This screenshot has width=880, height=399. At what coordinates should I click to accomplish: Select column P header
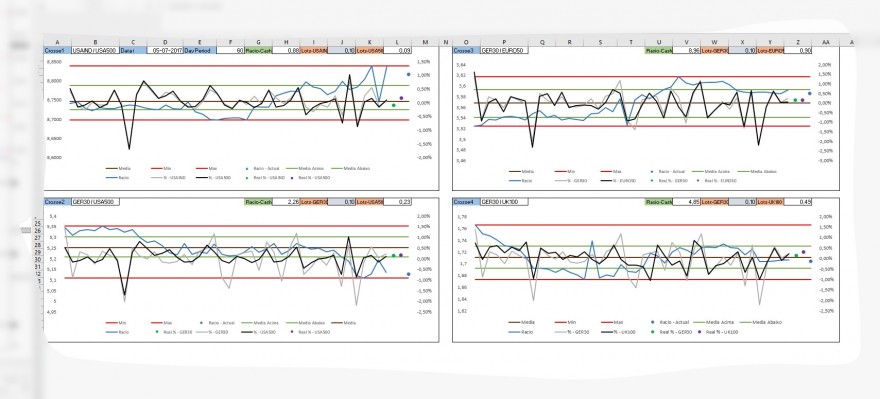point(504,42)
